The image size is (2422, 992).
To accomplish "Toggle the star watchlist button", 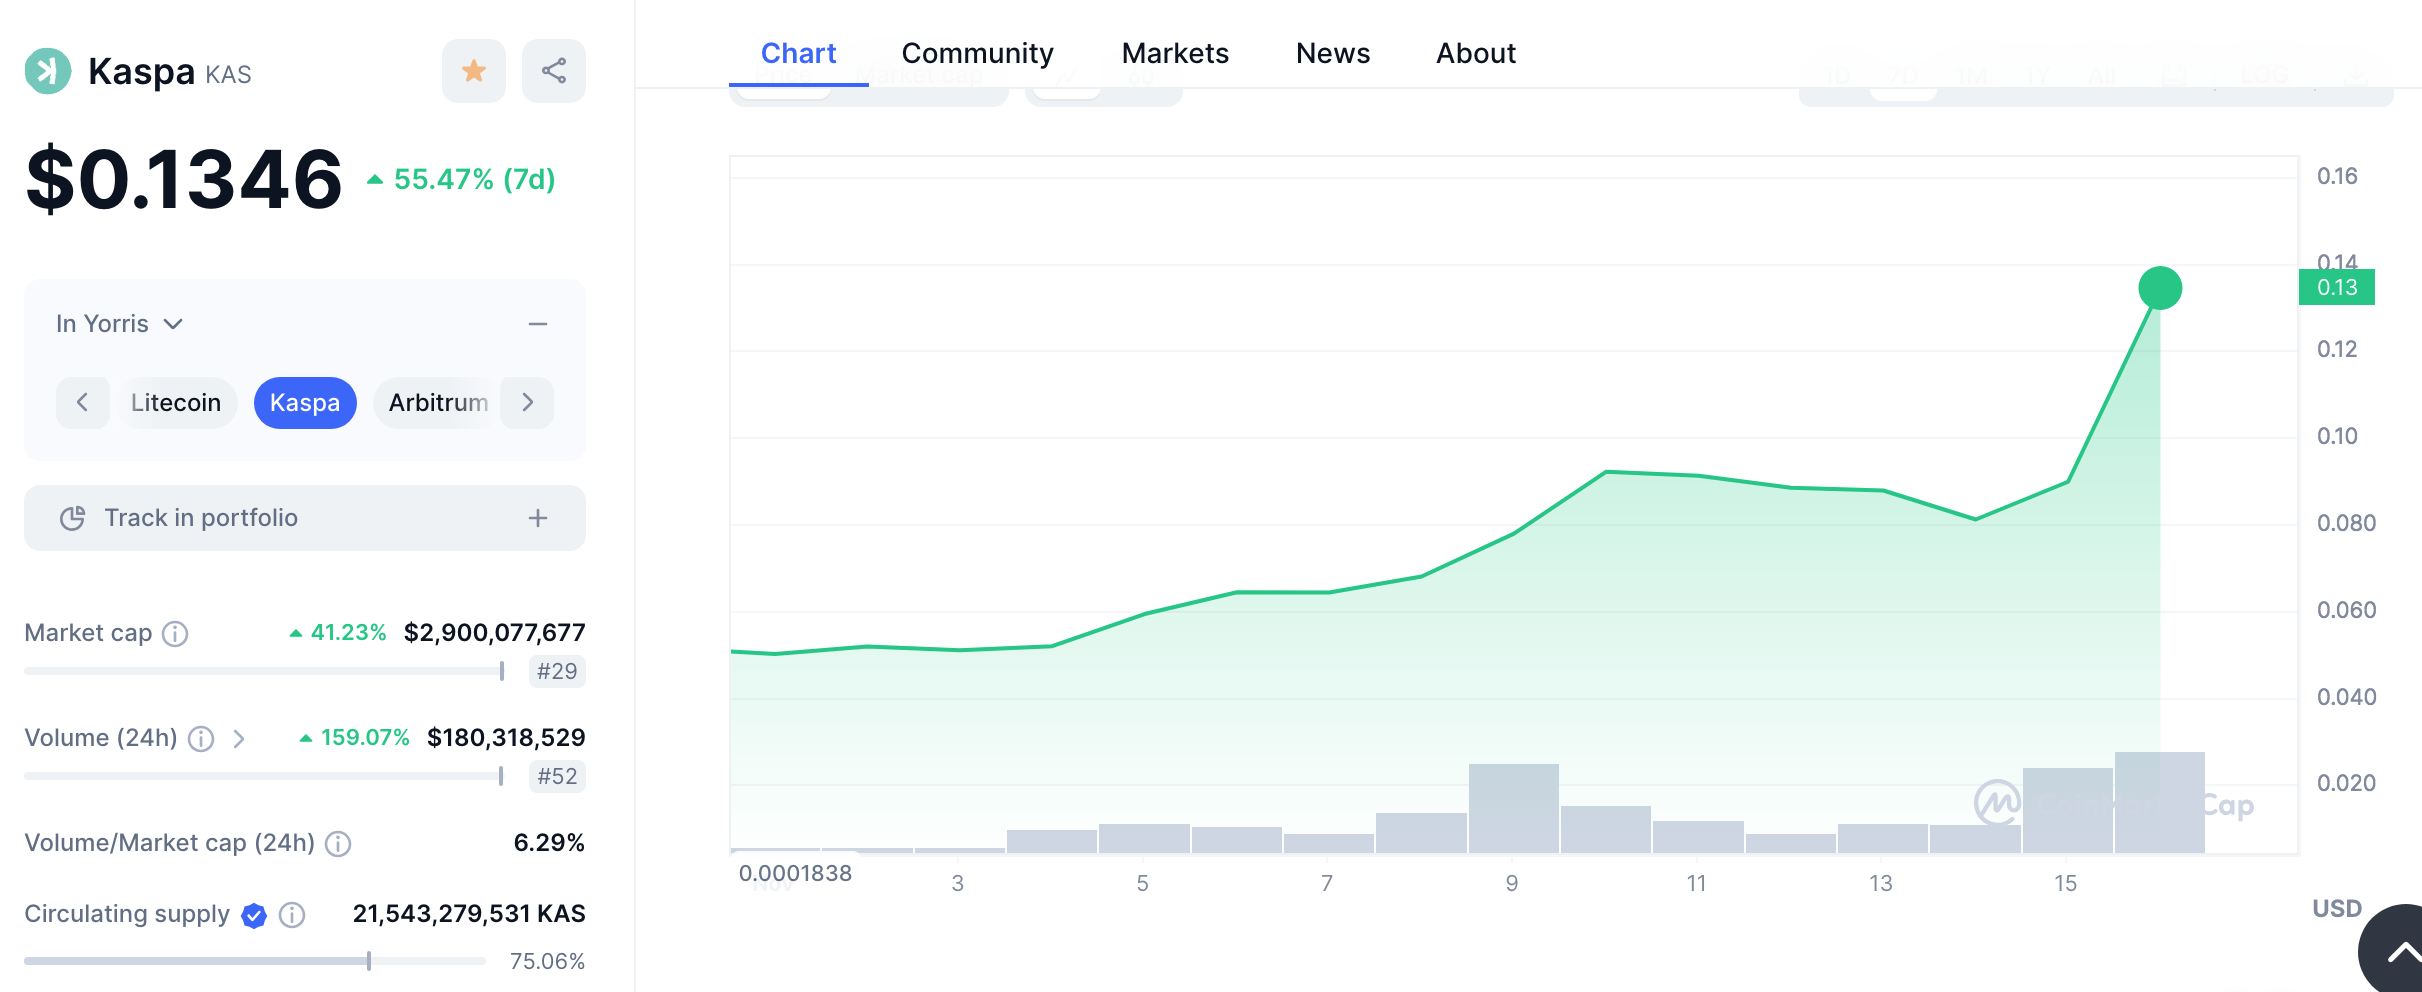I will (474, 71).
